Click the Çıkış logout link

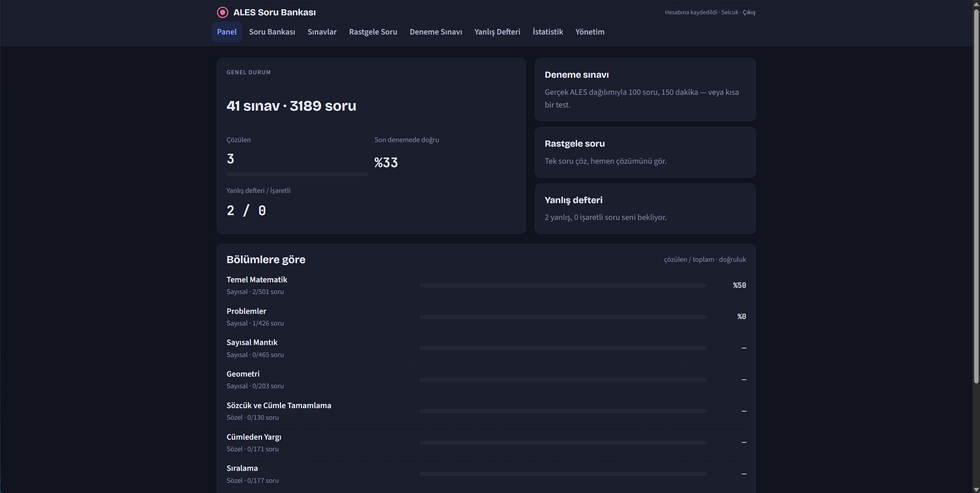click(749, 12)
